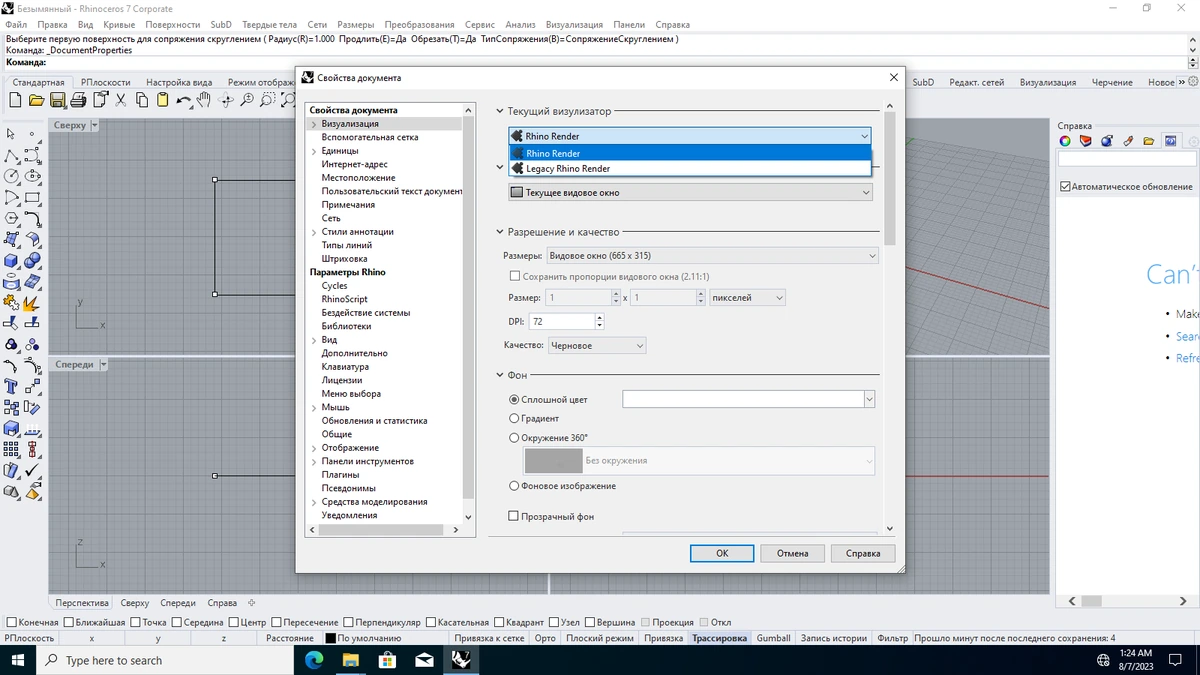Open the Качество Черновое dropdown

(x=597, y=346)
